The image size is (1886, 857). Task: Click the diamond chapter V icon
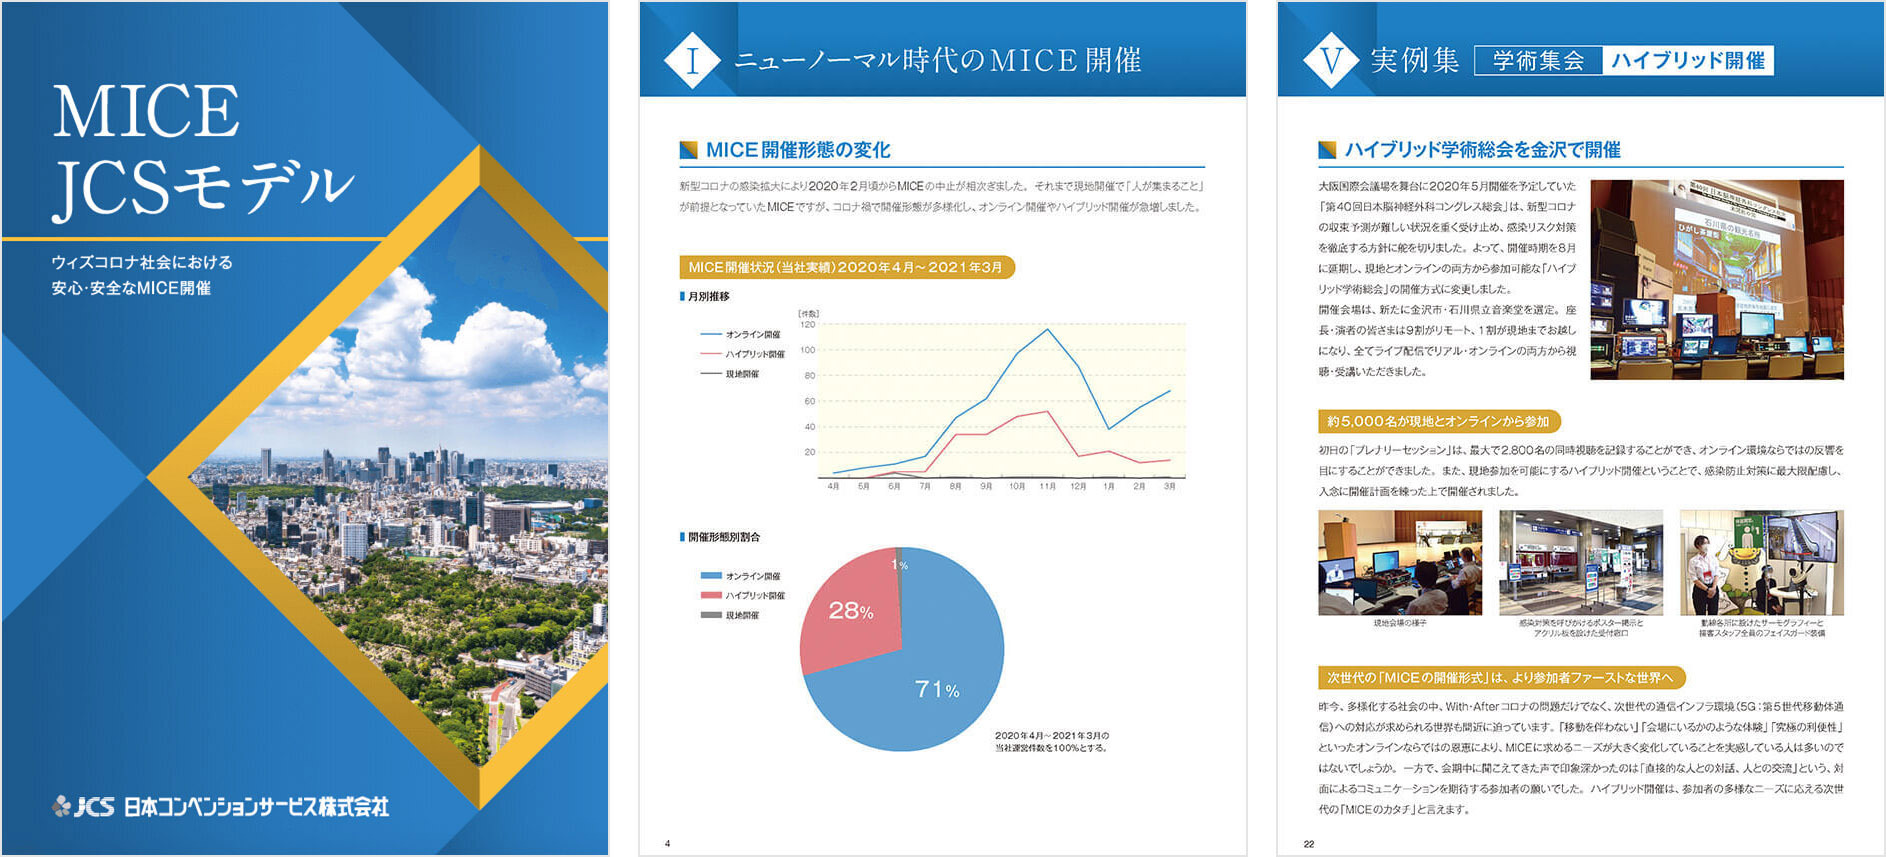click(x=1331, y=61)
